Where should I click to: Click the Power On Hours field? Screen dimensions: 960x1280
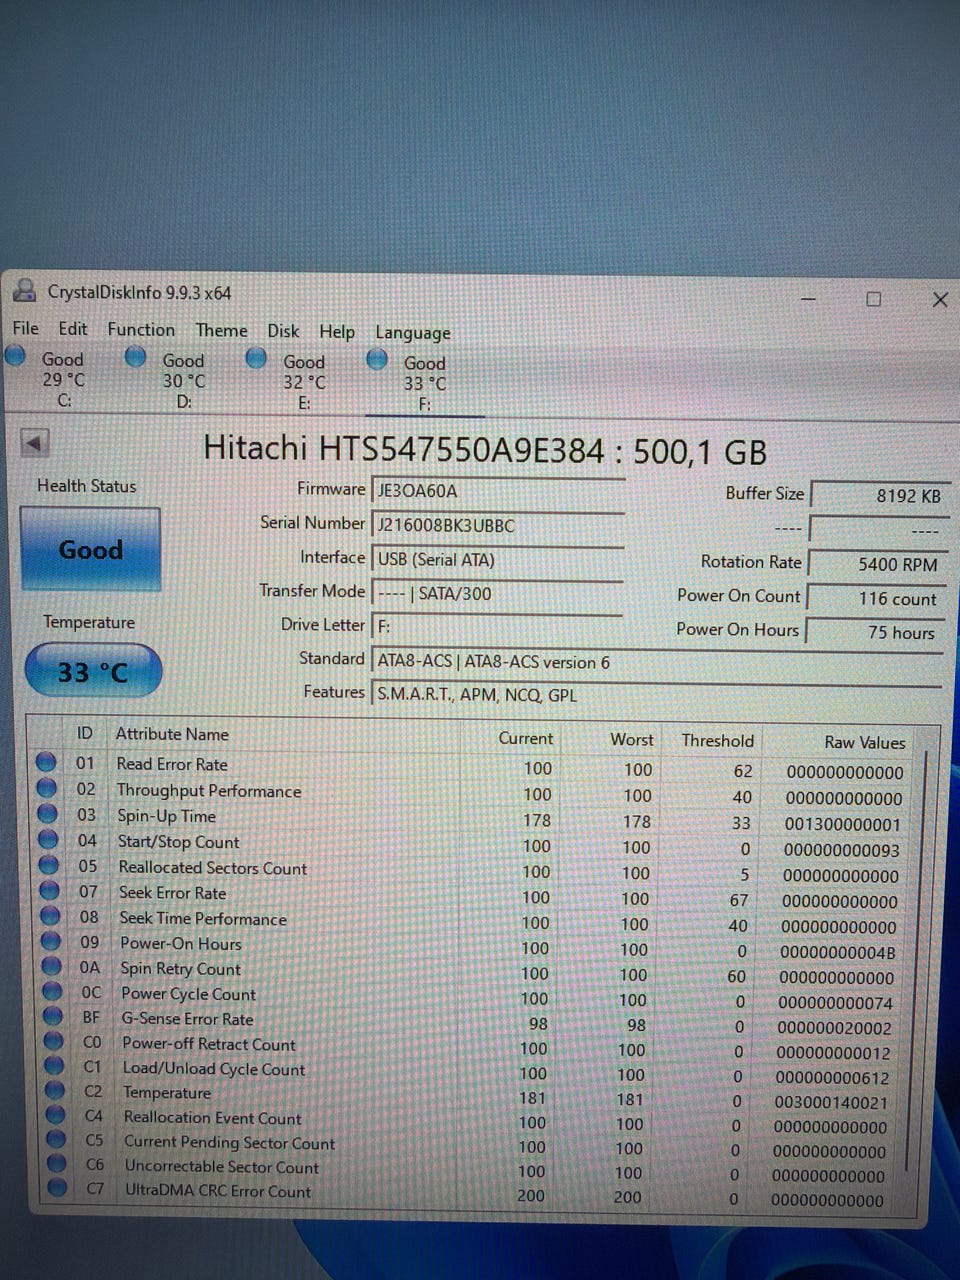(x=875, y=632)
